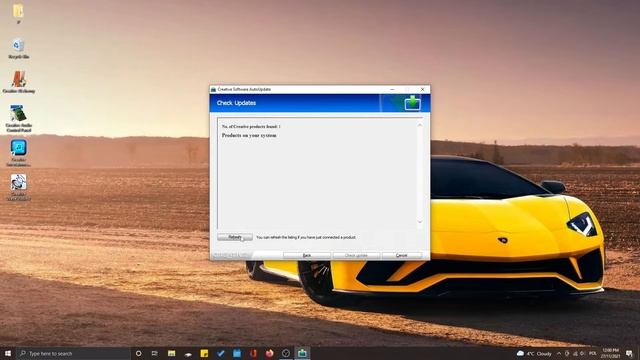Click the Check update button

pos(356,255)
